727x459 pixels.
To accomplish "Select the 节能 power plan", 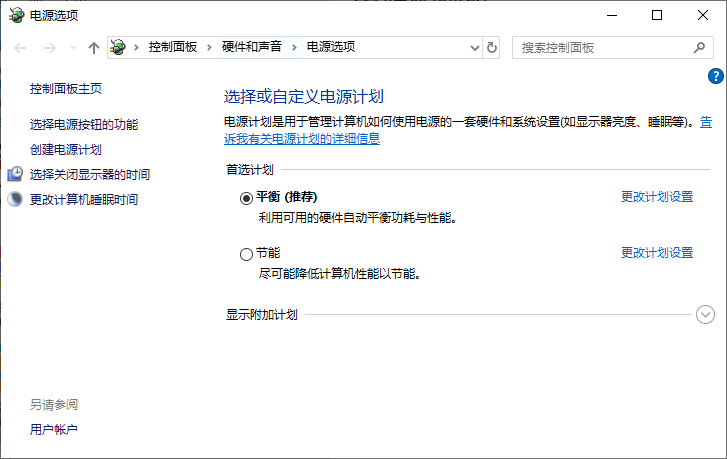I will [x=247, y=254].
